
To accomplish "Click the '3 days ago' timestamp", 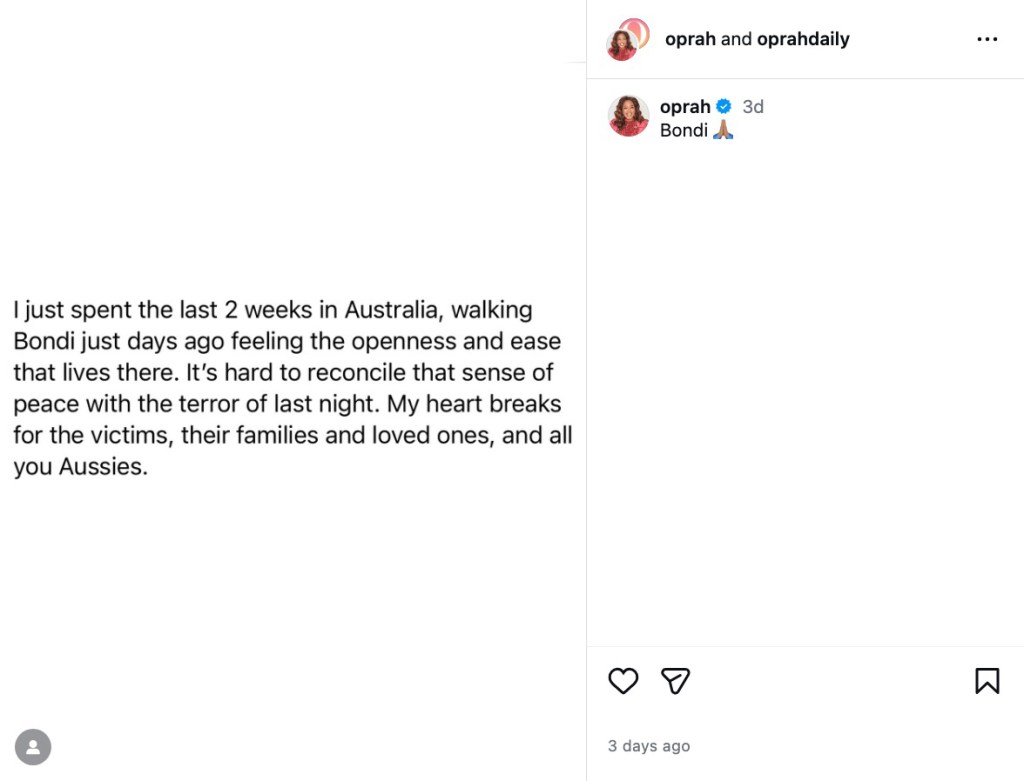I will coord(649,746).
